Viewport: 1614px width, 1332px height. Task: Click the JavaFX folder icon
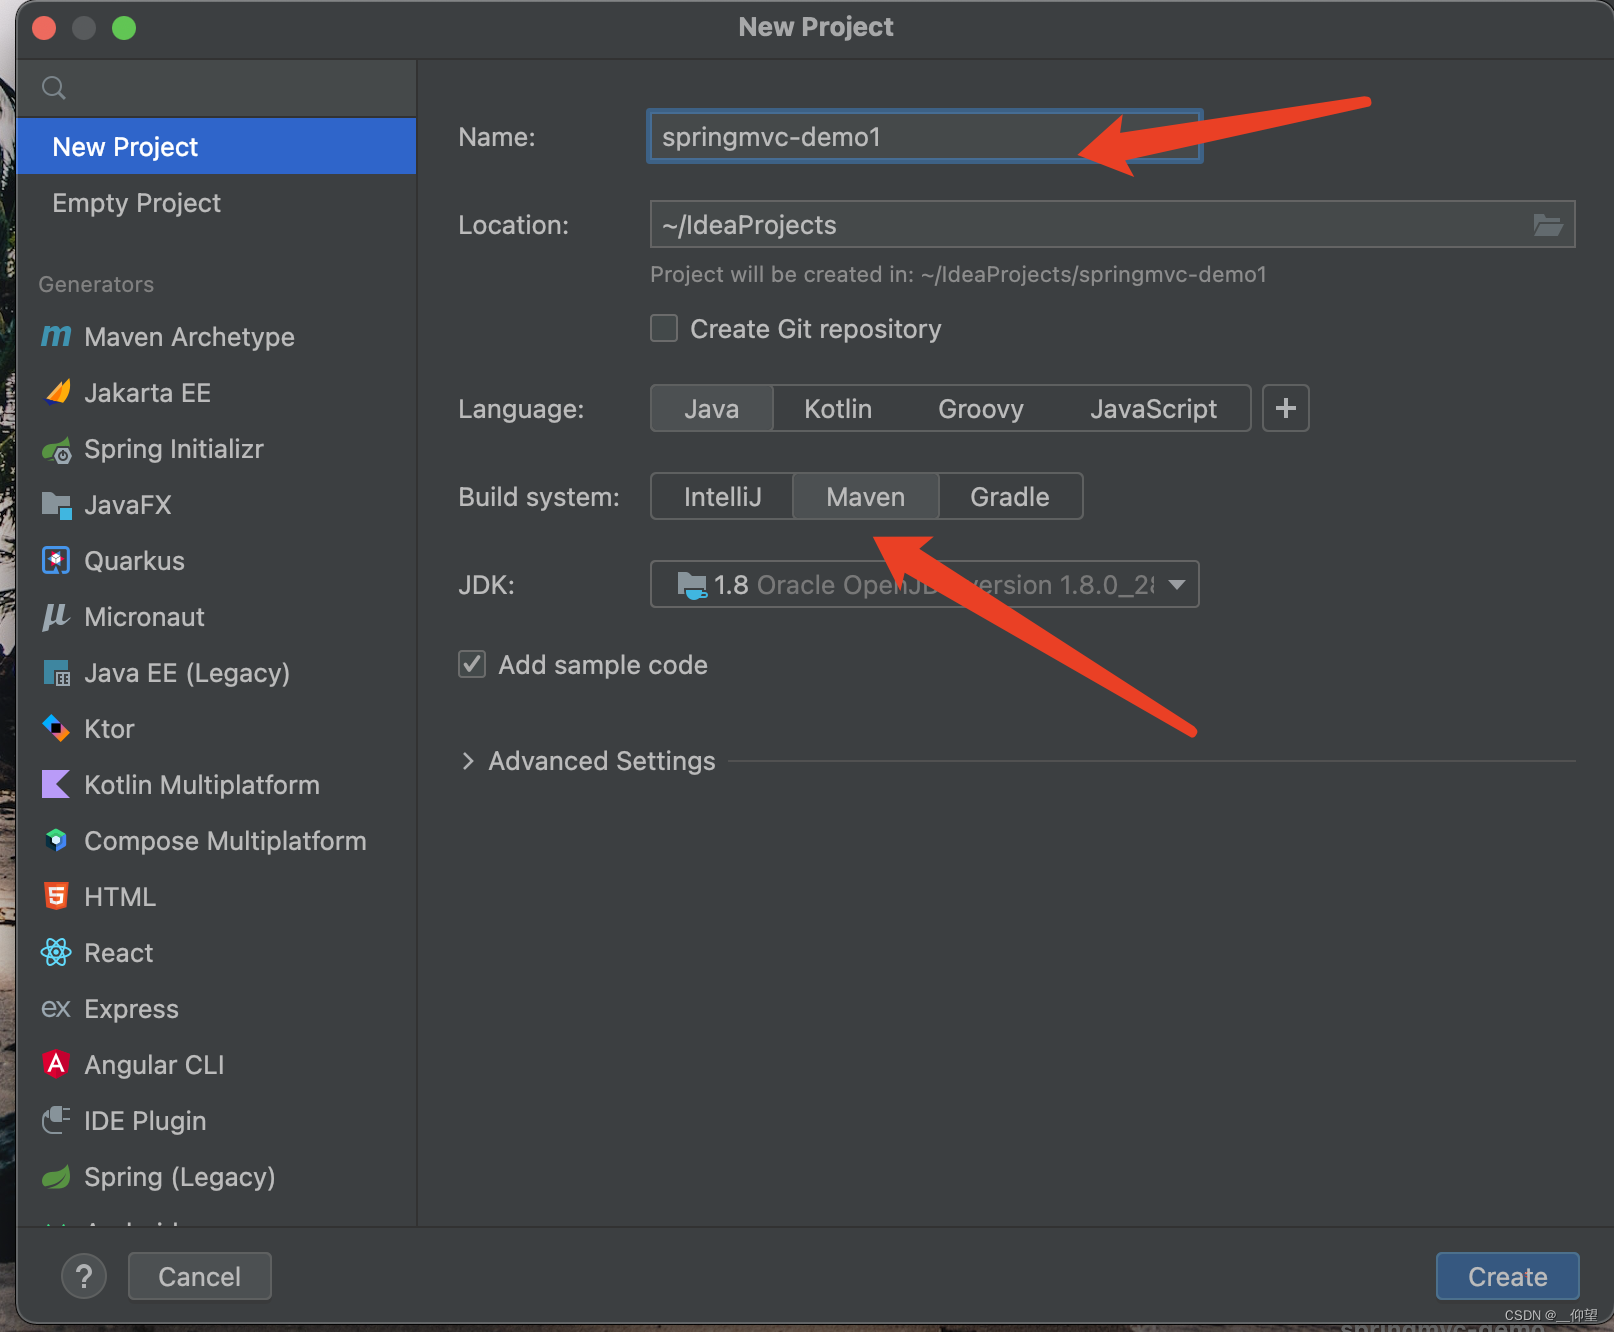pos(56,505)
